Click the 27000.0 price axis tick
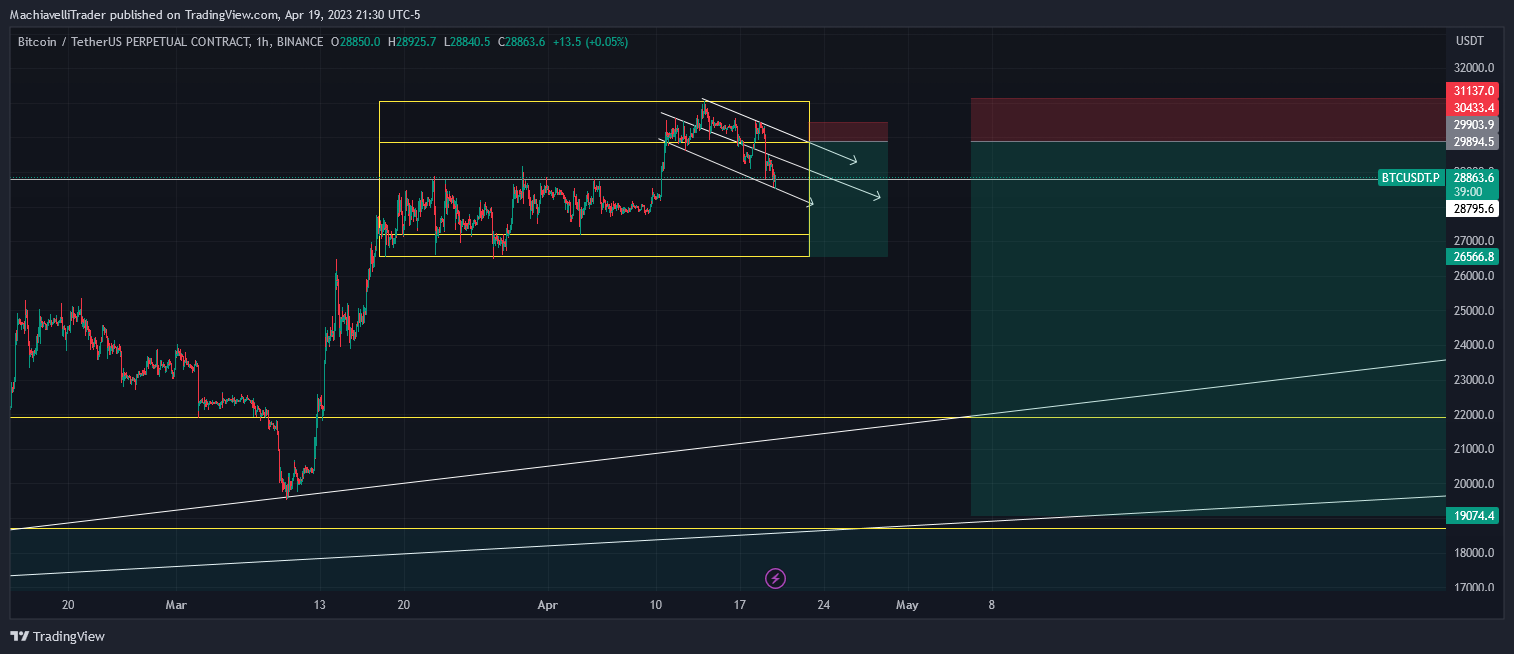 point(1474,241)
